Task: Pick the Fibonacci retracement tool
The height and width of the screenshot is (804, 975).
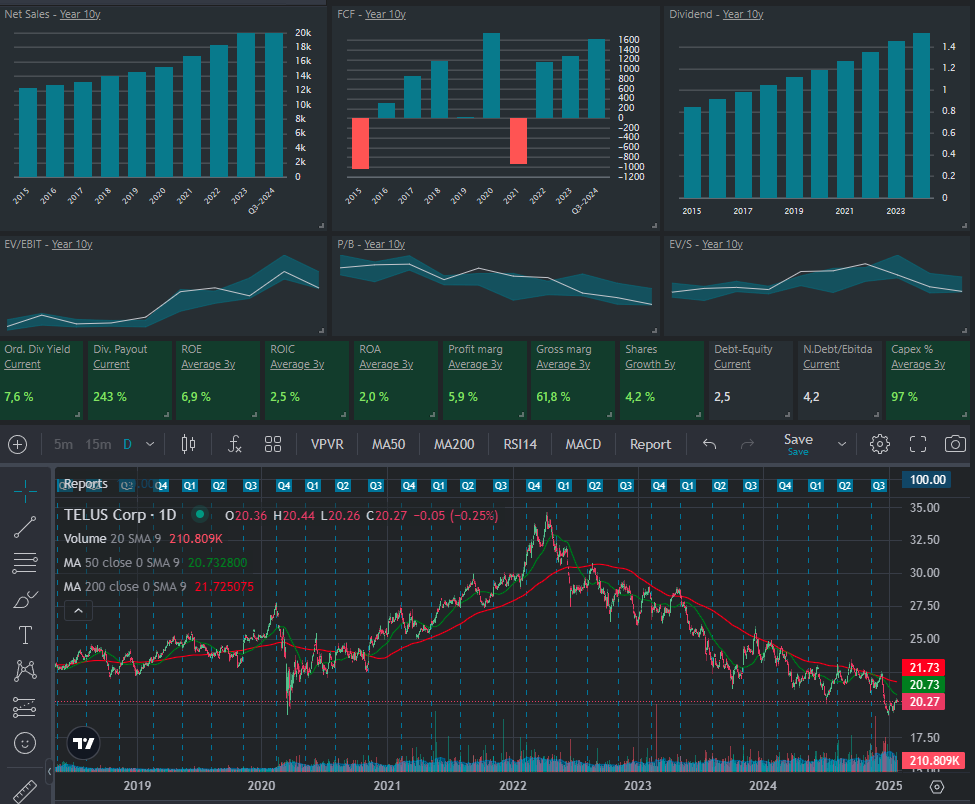Action: point(25,563)
